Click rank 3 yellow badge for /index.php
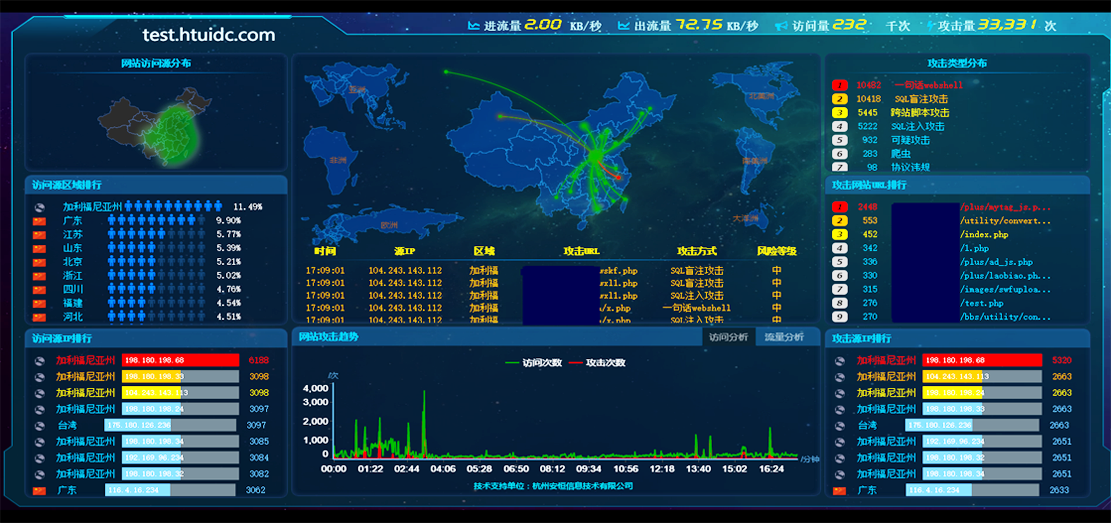The image size is (1111, 523). click(x=839, y=234)
